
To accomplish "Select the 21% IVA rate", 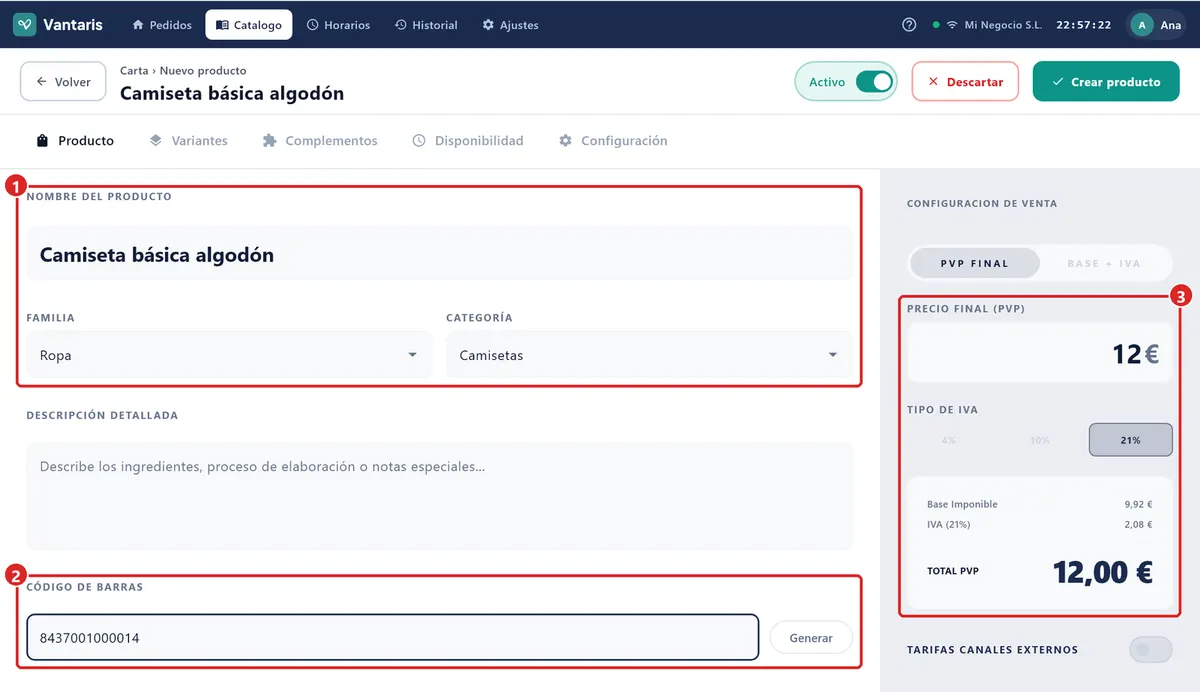I will click(x=1130, y=440).
